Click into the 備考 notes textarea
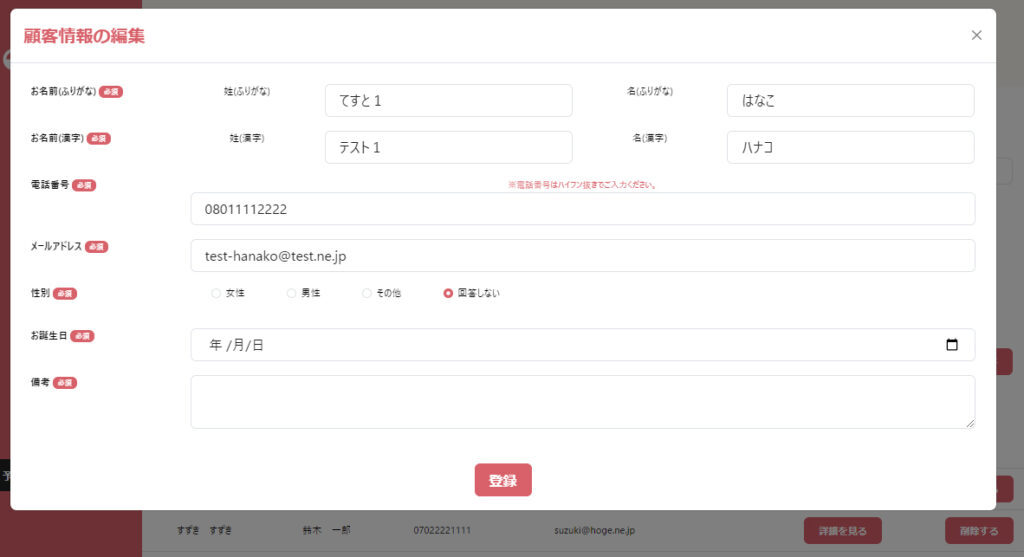Image resolution: width=1024 pixels, height=557 pixels. (x=582, y=402)
